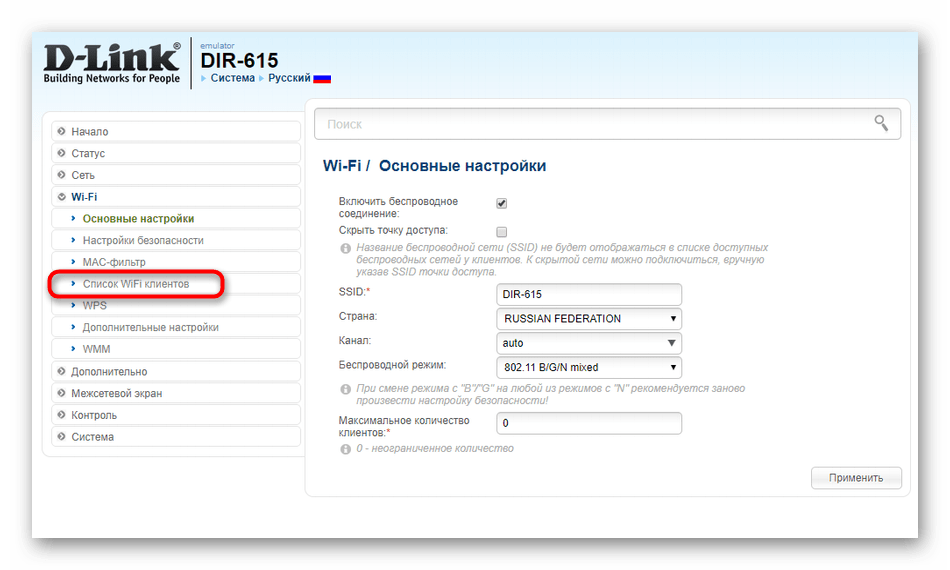Open the Начало menu section
The image size is (950, 570).
176,131
